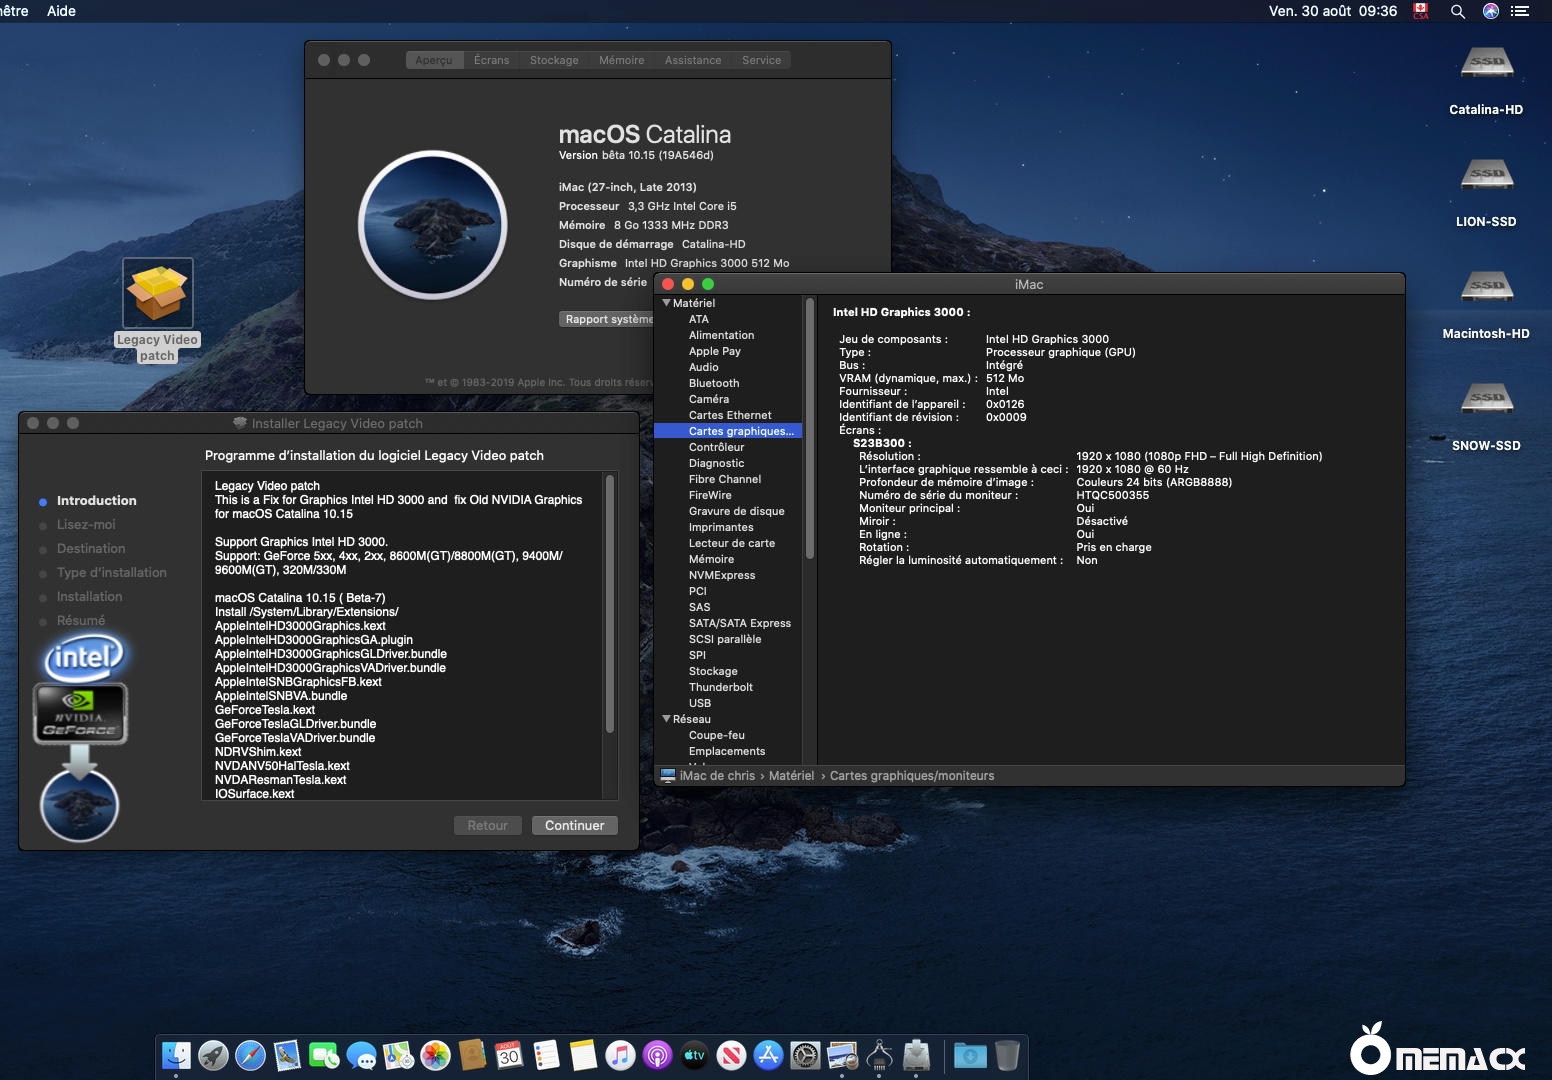Viewport: 1552px width, 1080px height.
Task: Select Cartes graphiques in the sidebar
Action: point(740,431)
